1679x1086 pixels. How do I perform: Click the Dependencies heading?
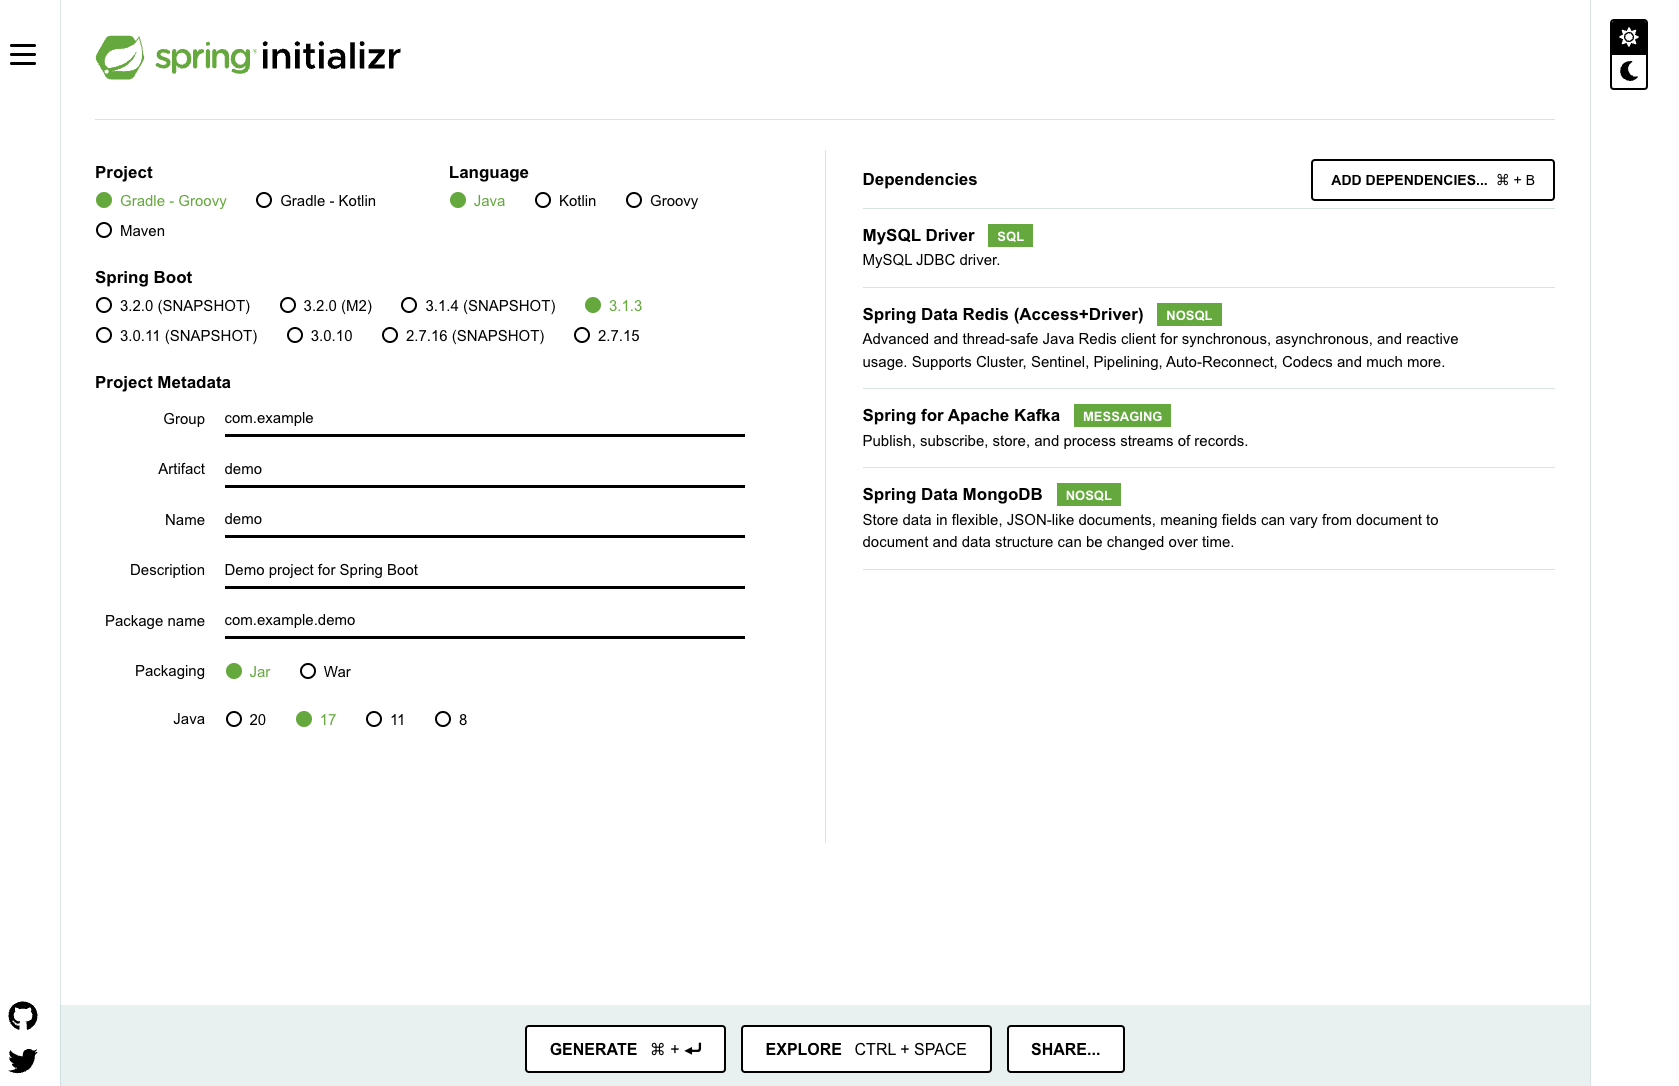919,180
